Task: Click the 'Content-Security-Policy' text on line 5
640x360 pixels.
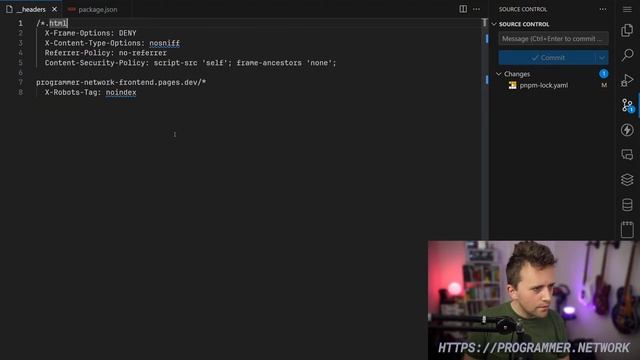Action: coord(95,63)
